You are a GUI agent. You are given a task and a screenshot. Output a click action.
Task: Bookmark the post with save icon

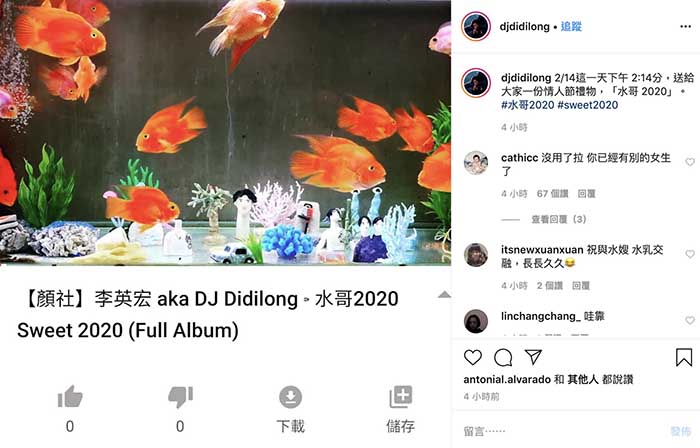(x=684, y=357)
